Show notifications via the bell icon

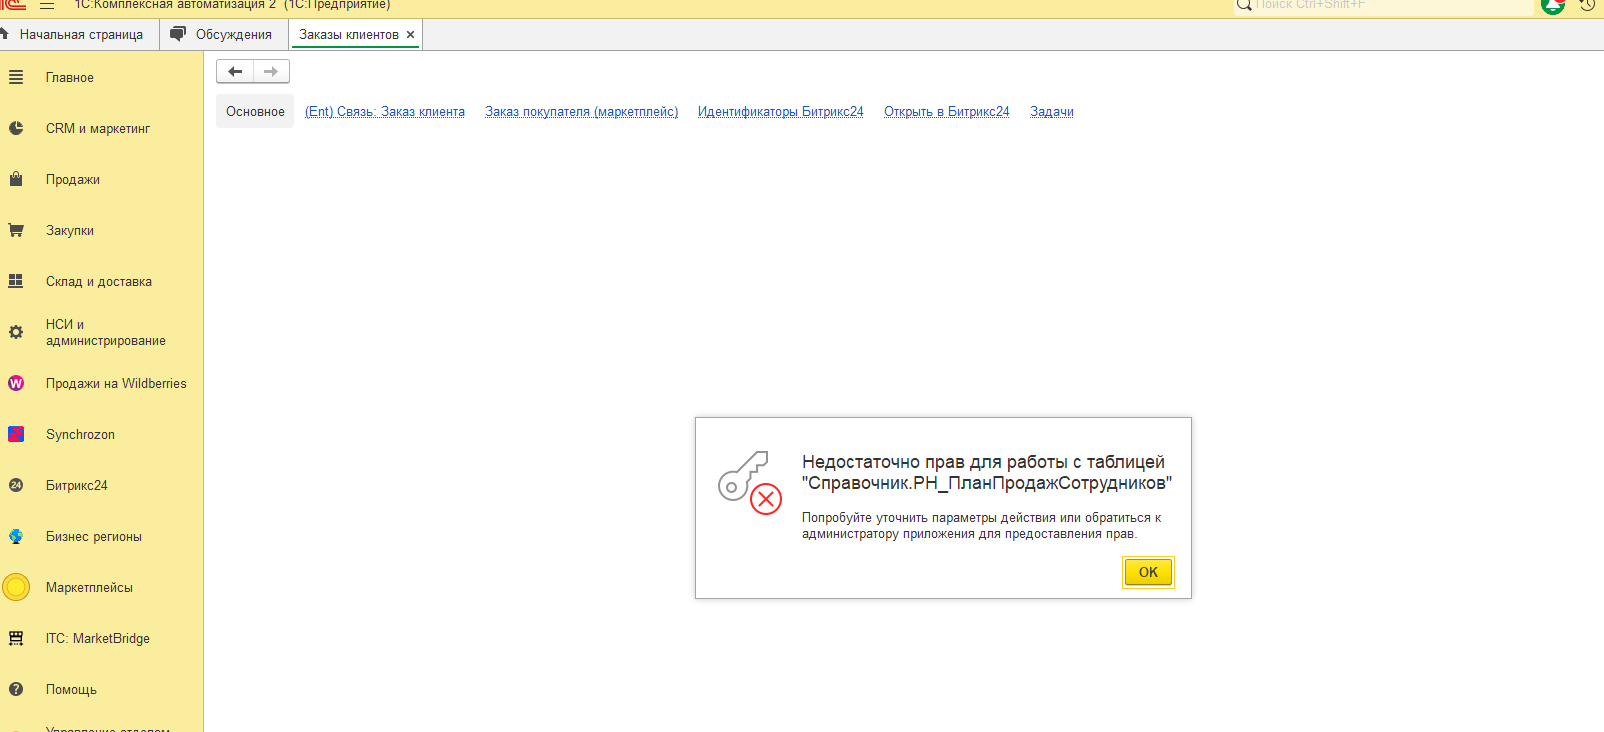(1553, 6)
